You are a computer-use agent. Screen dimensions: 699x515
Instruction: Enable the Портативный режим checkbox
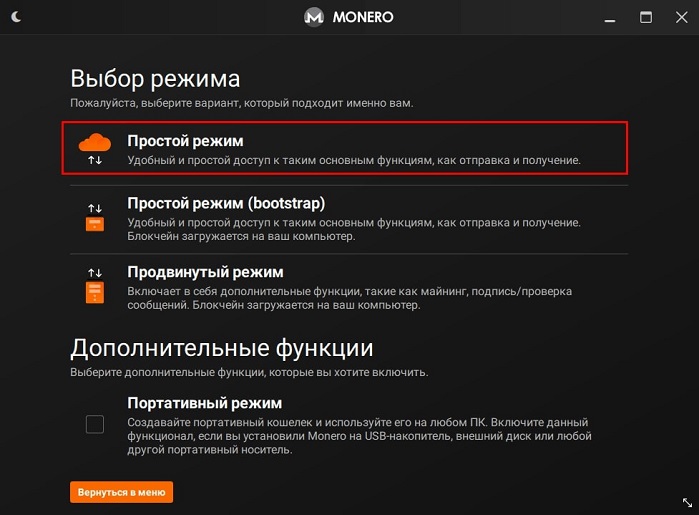click(95, 424)
